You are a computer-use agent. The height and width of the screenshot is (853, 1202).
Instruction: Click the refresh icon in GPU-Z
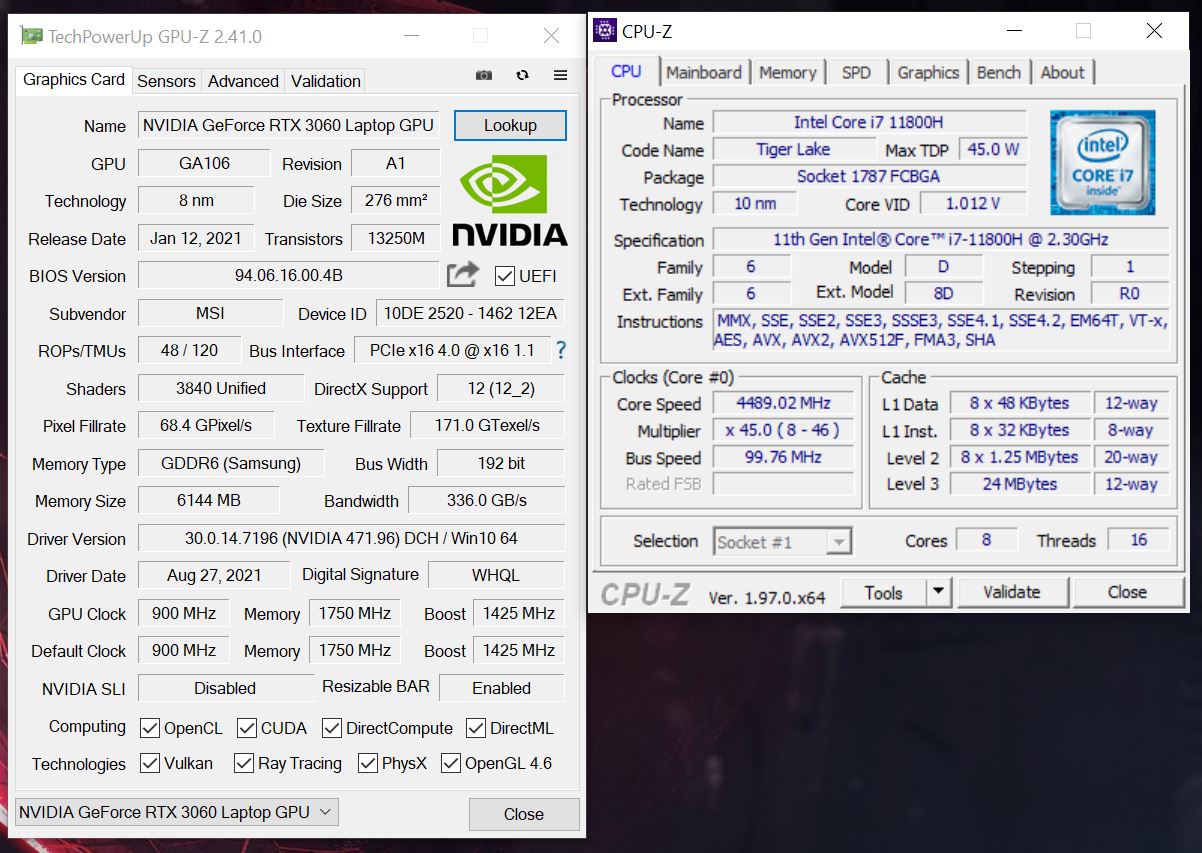pyautogui.click(x=522, y=76)
